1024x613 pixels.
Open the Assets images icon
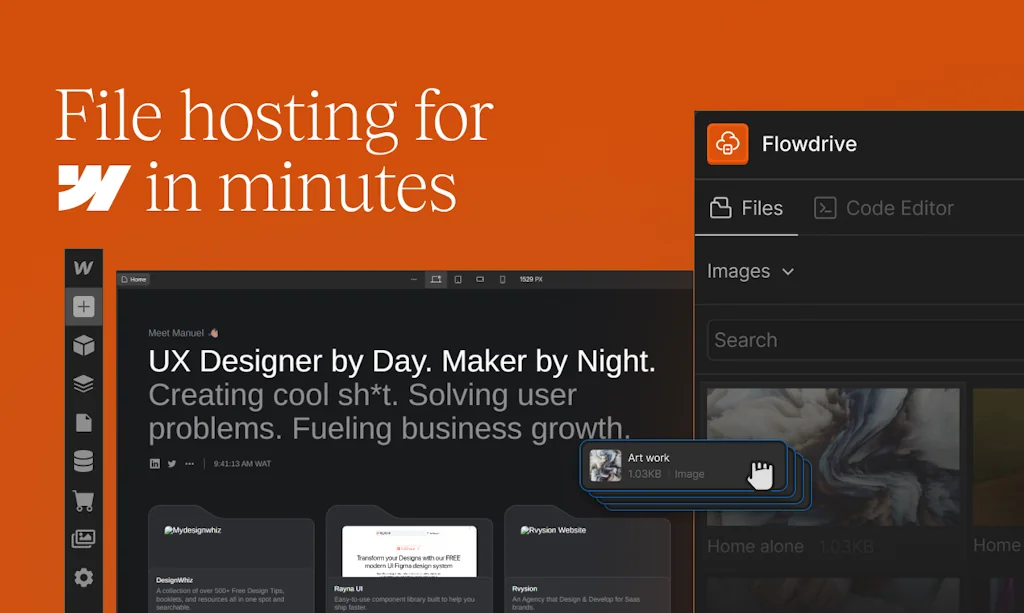coord(84,539)
